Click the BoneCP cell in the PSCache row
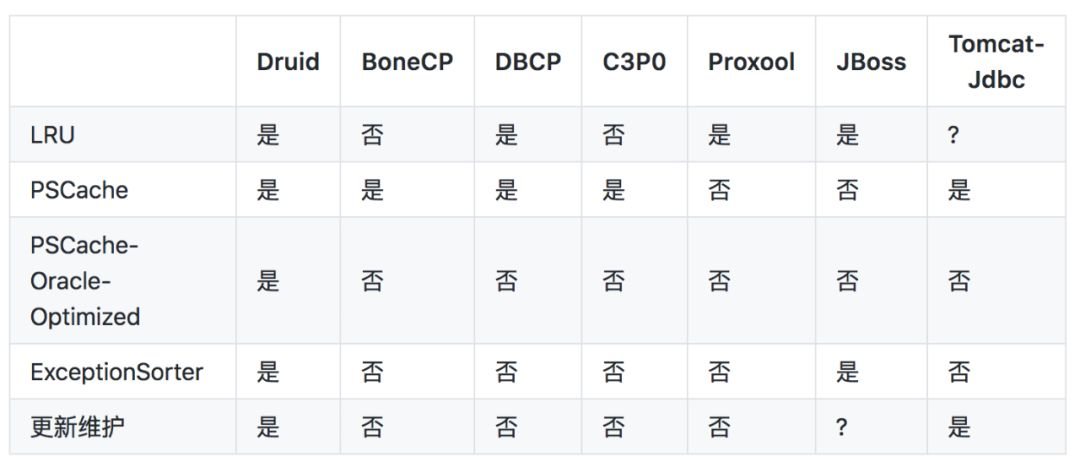1080x462 pixels. coord(373,190)
